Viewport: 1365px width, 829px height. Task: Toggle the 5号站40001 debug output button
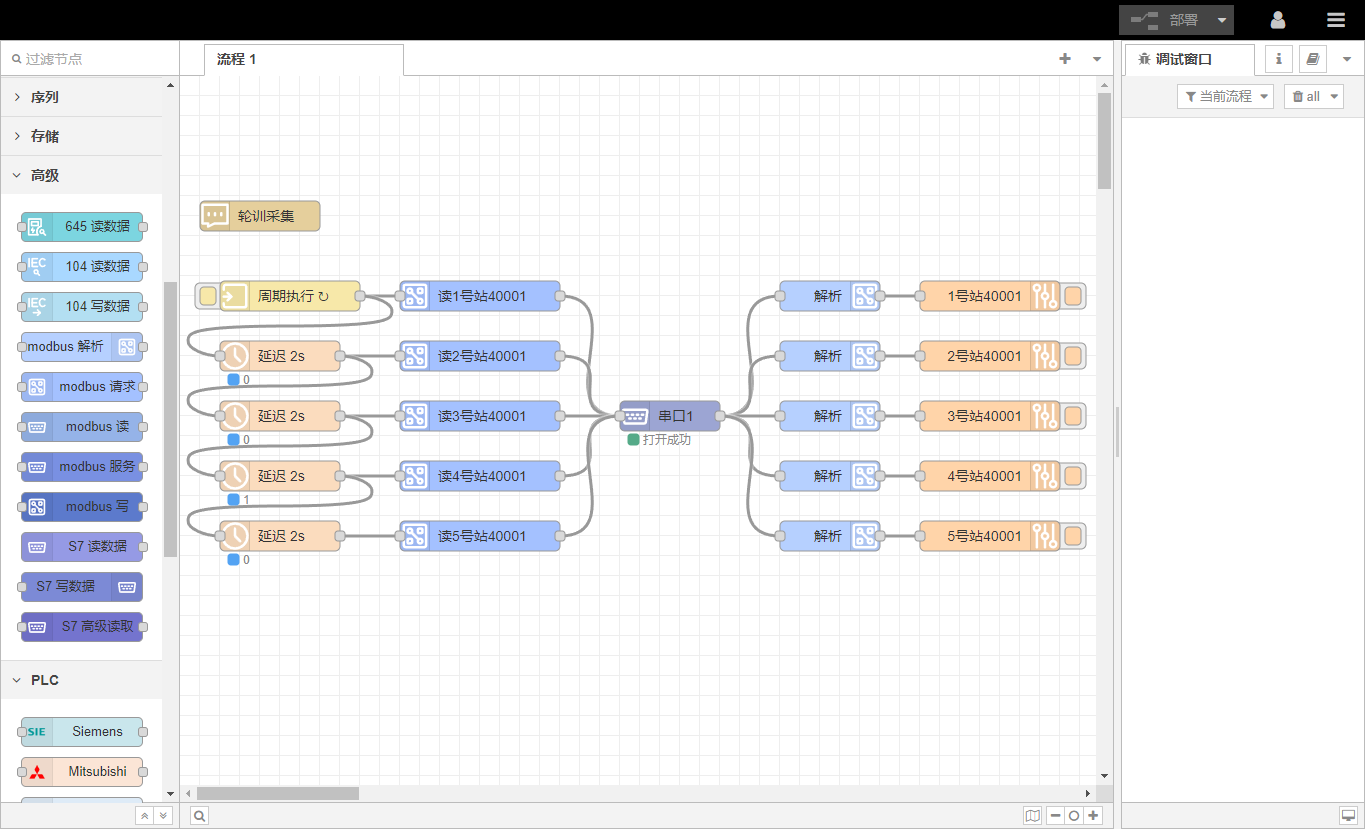click(1073, 536)
